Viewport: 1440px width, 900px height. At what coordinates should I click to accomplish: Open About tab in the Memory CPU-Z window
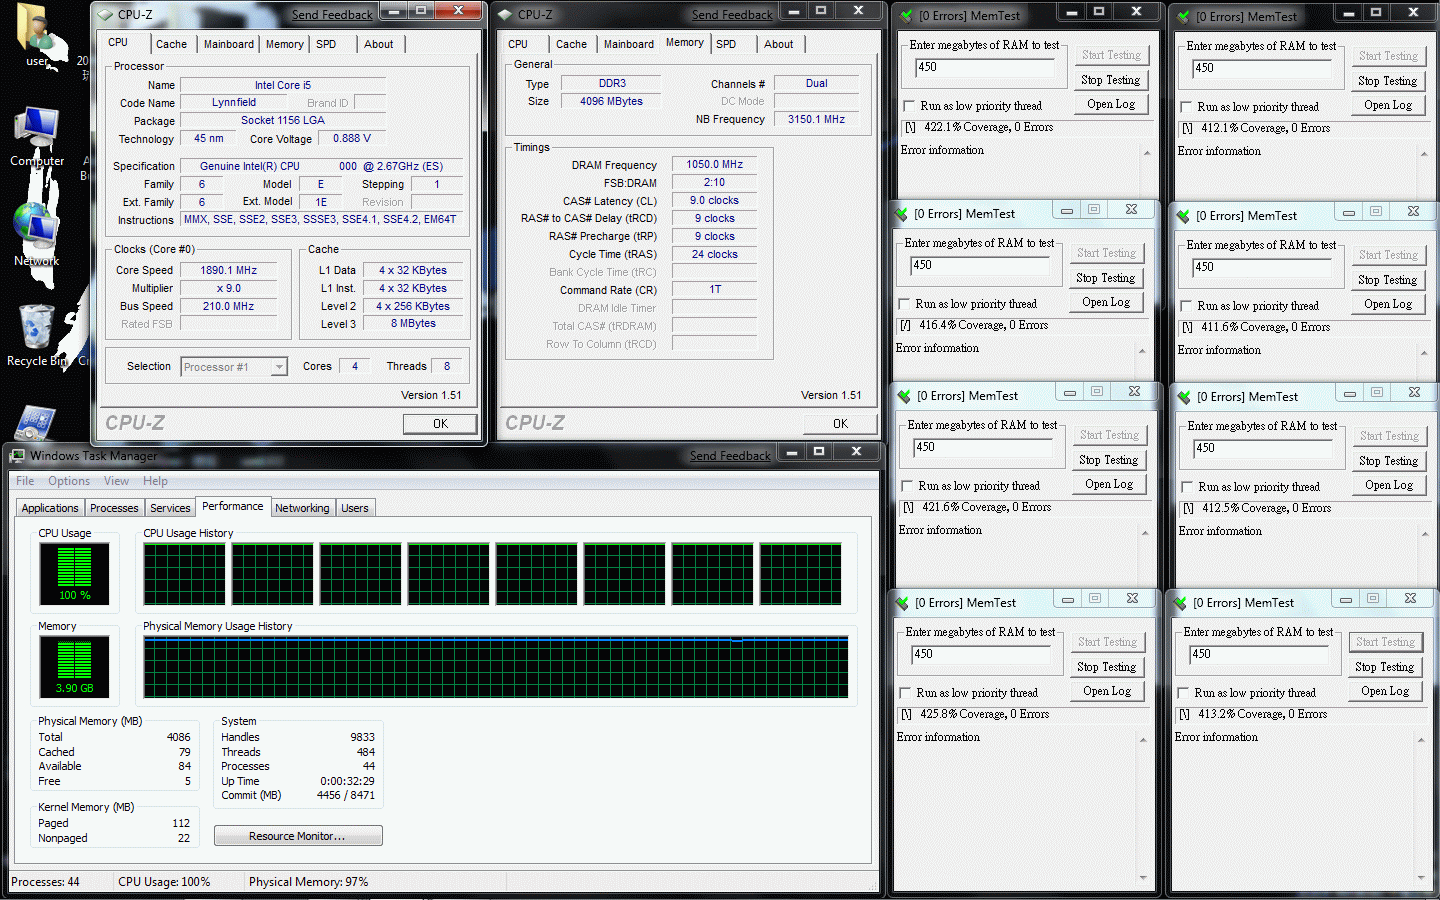[x=778, y=44]
